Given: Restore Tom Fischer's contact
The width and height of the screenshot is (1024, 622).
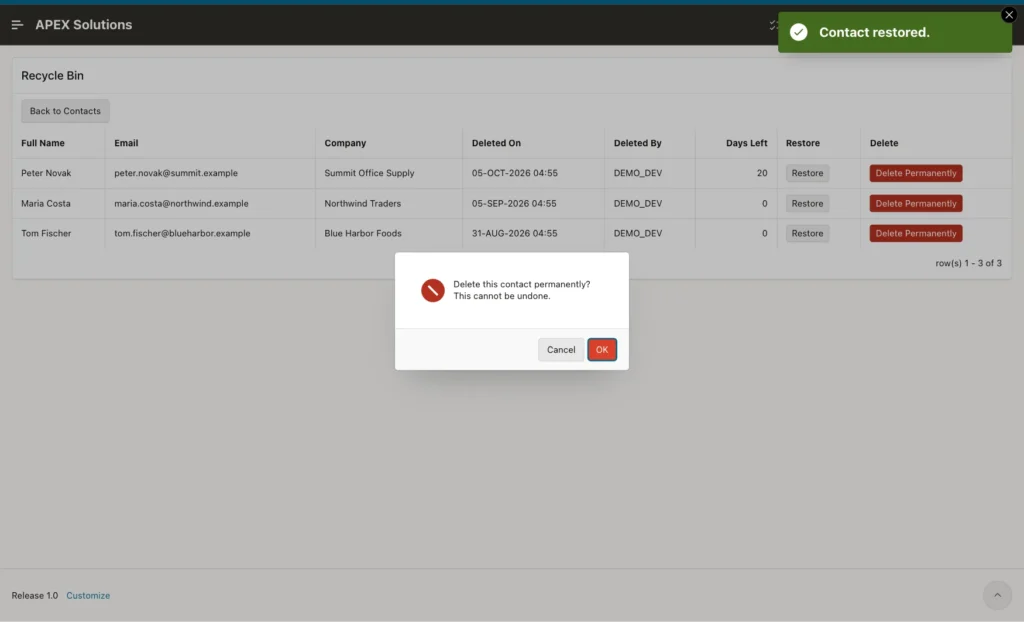Looking at the screenshot, I should (x=807, y=233).
